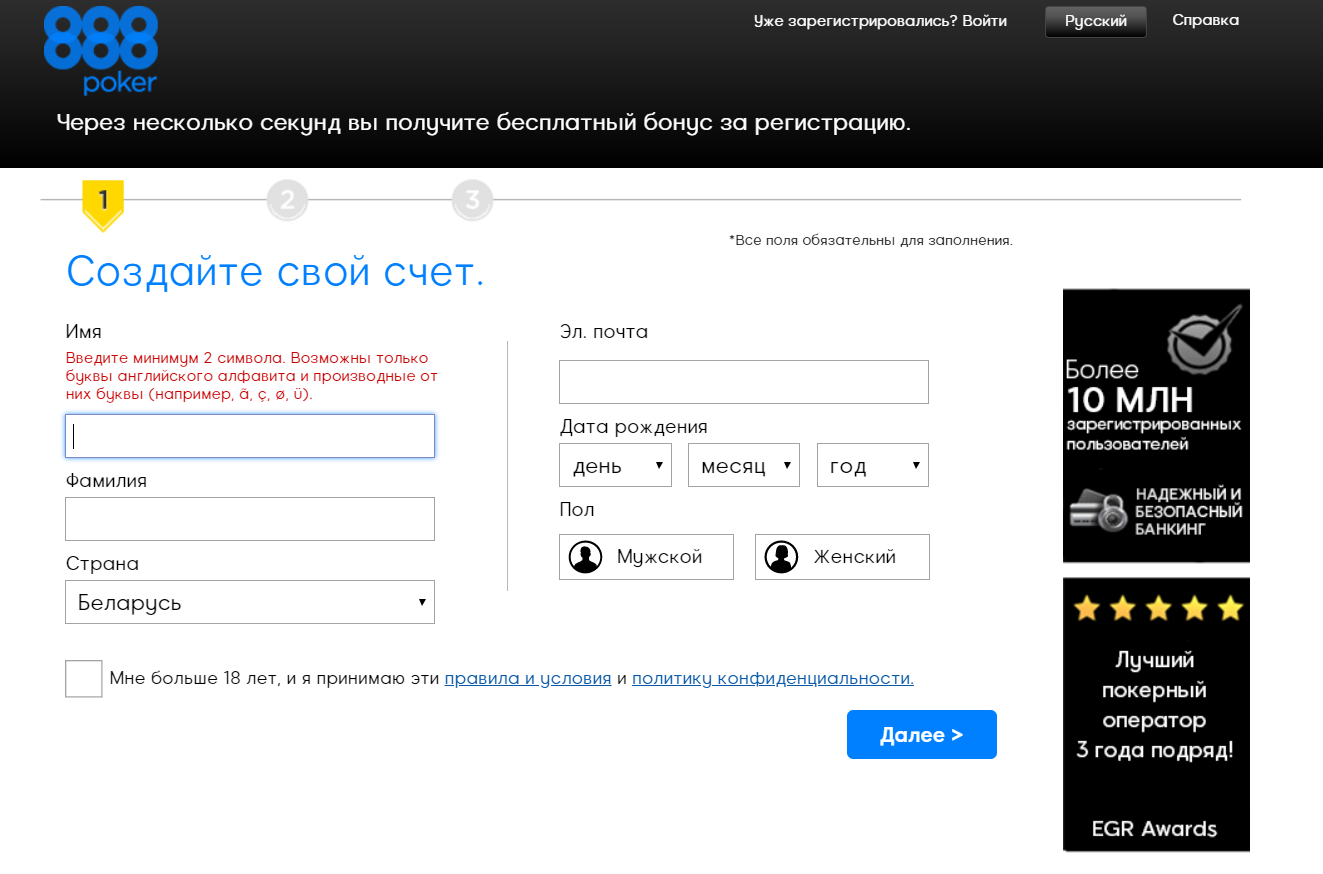Choose the Женский gender option
This screenshot has width=1323, height=874.
842,557
